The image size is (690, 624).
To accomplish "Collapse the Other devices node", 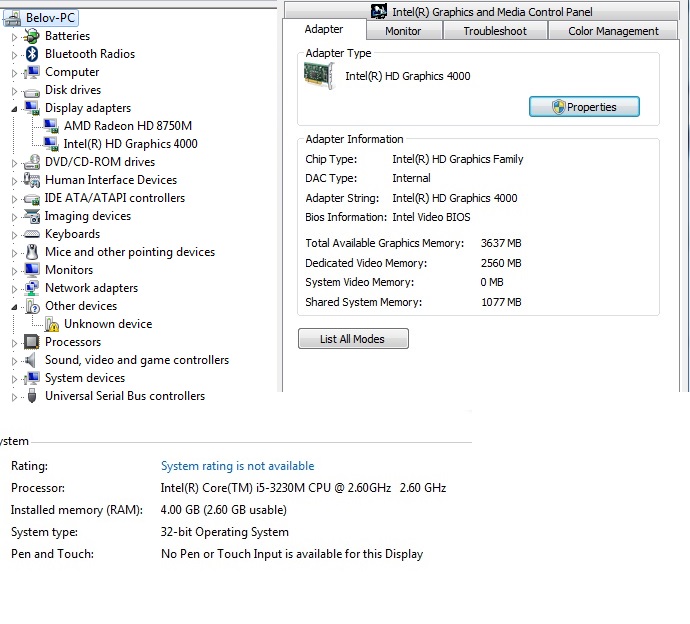I will [x=14, y=307].
